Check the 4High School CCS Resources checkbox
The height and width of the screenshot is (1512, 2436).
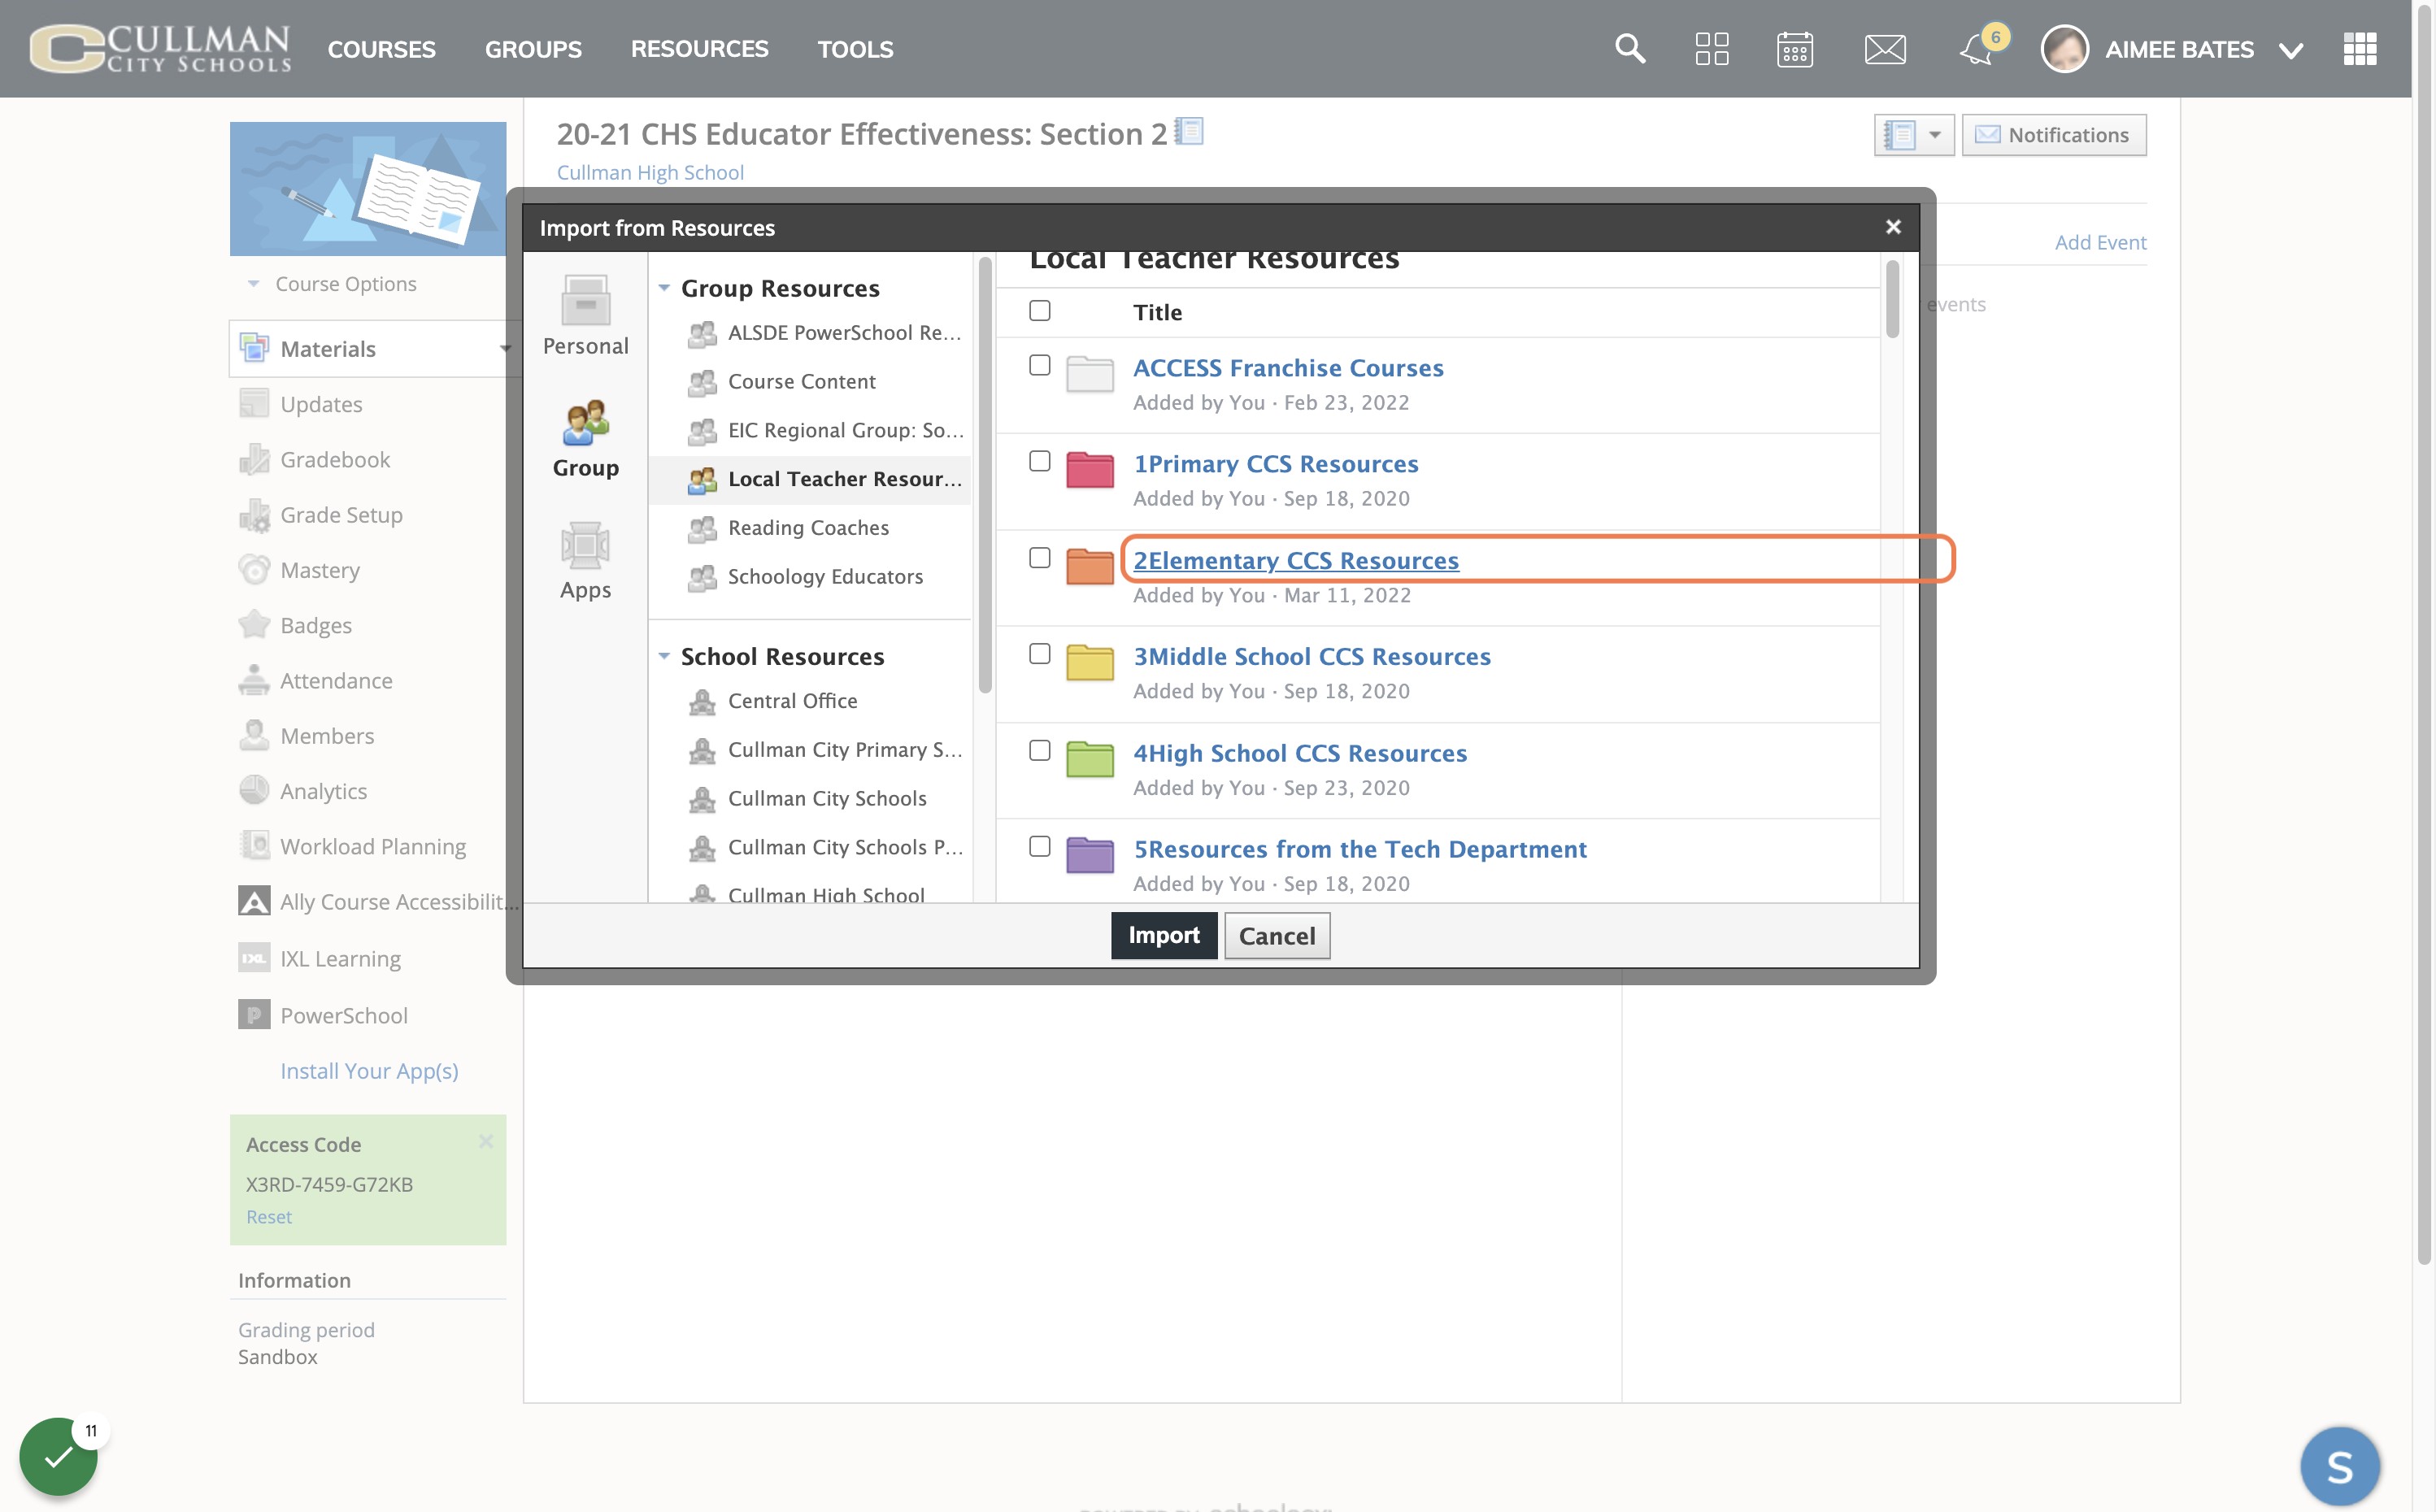click(1040, 751)
